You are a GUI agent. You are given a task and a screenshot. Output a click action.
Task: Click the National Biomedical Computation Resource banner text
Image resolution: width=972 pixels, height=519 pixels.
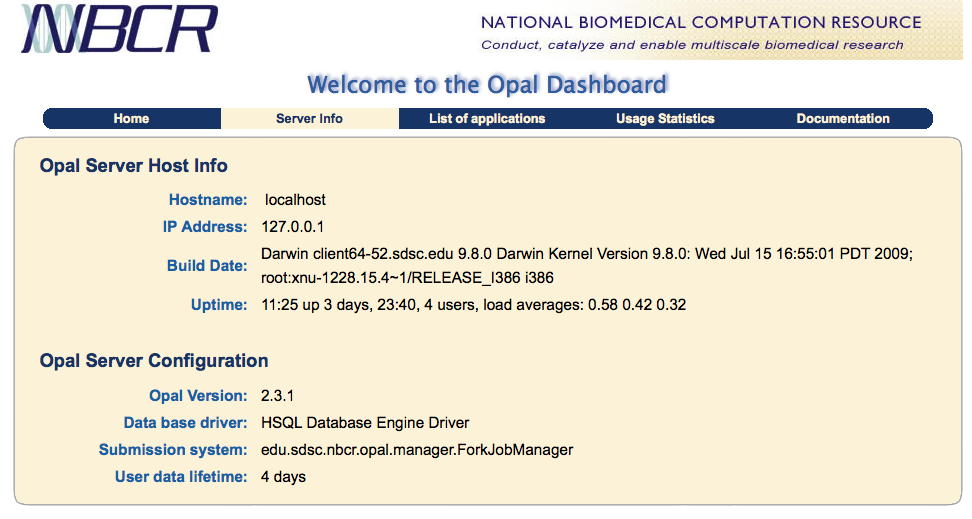(701, 22)
